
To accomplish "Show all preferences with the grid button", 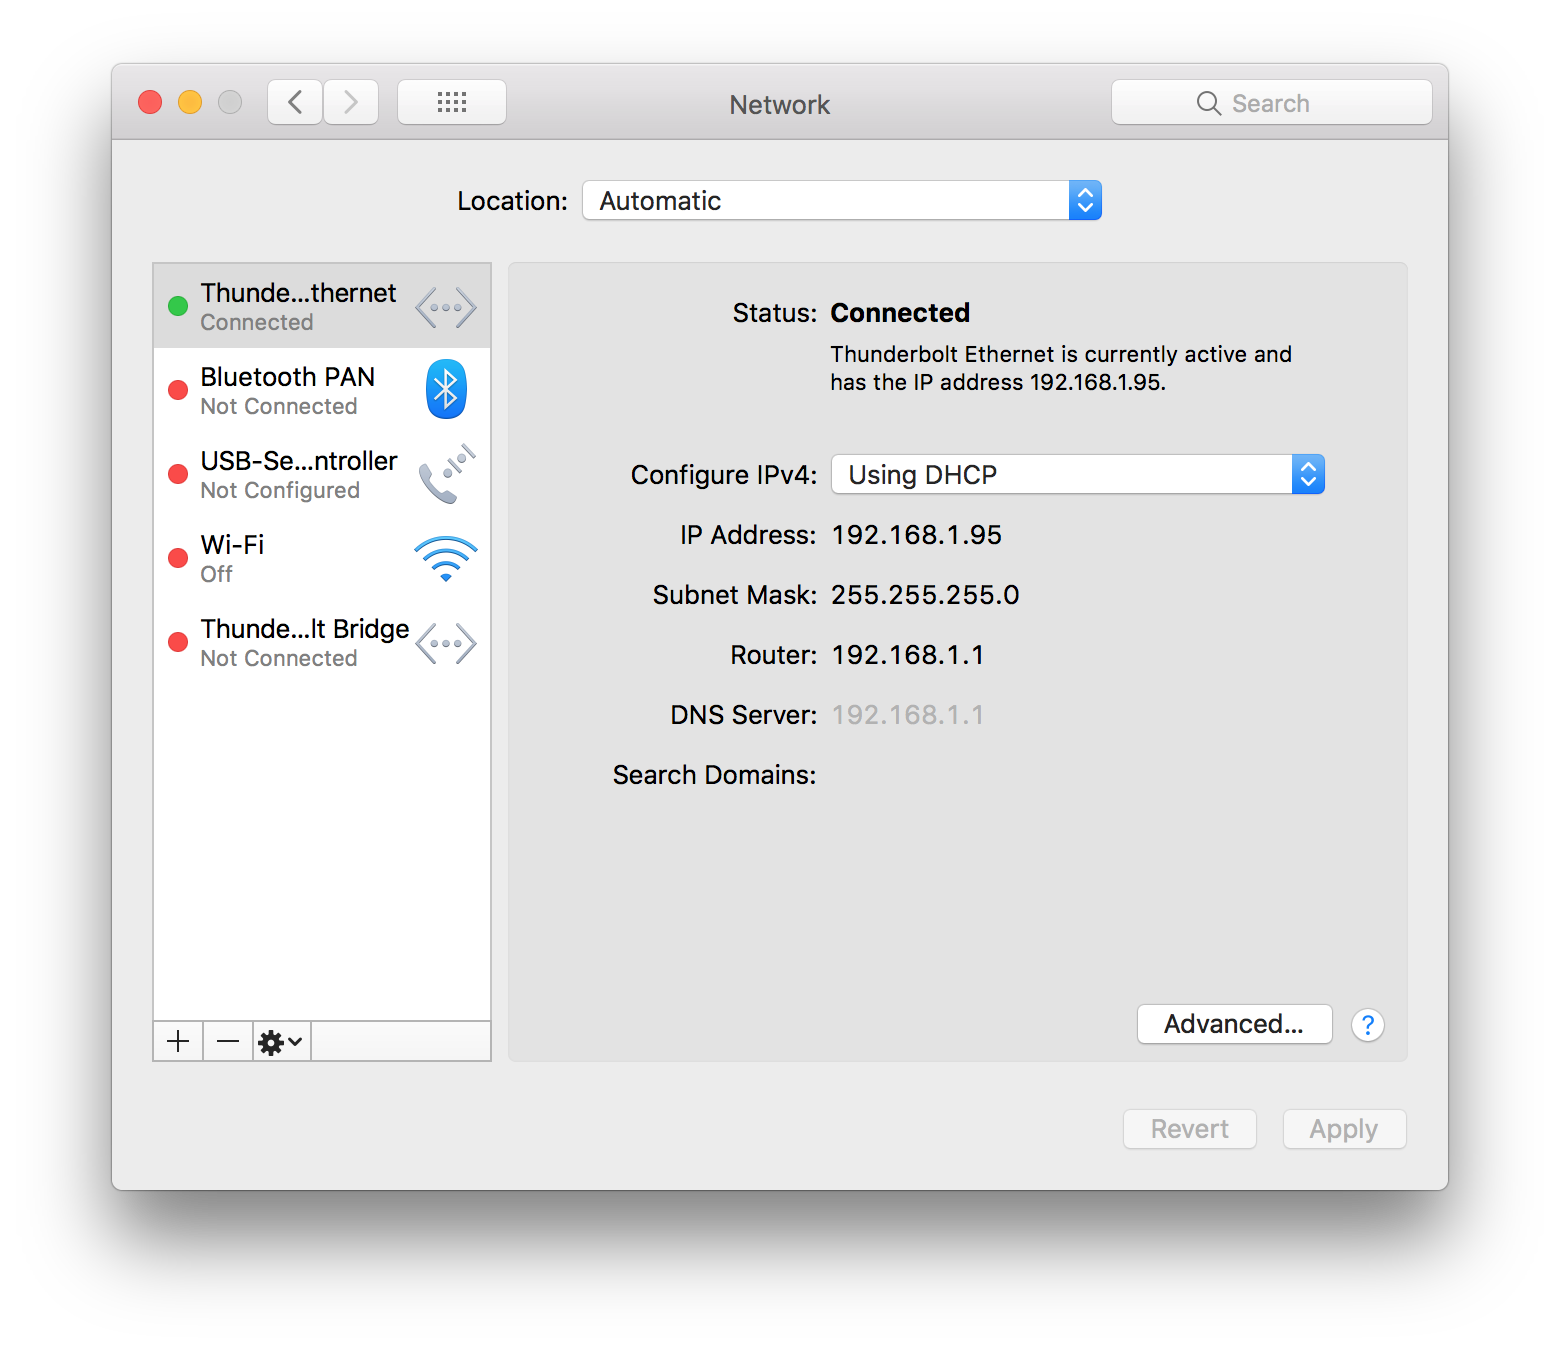I will pos(452,102).
